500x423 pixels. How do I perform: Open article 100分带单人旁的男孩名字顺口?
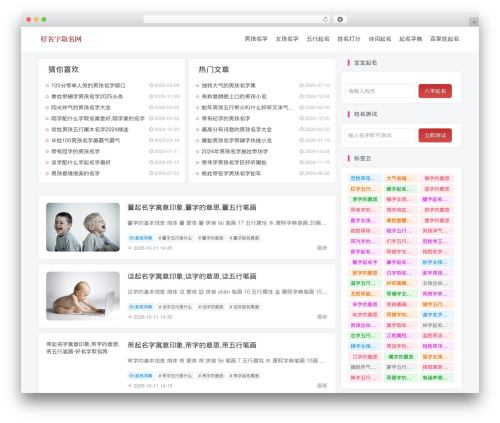(x=88, y=86)
